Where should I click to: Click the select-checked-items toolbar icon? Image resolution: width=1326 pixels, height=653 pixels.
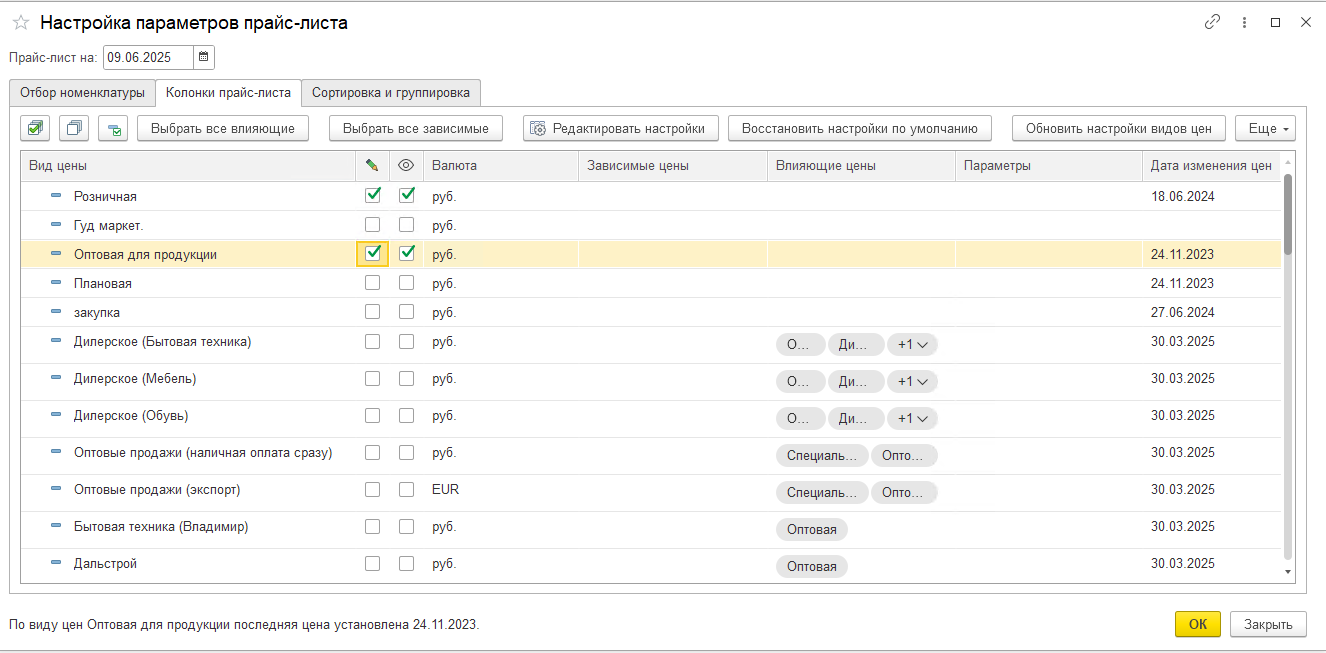[114, 128]
